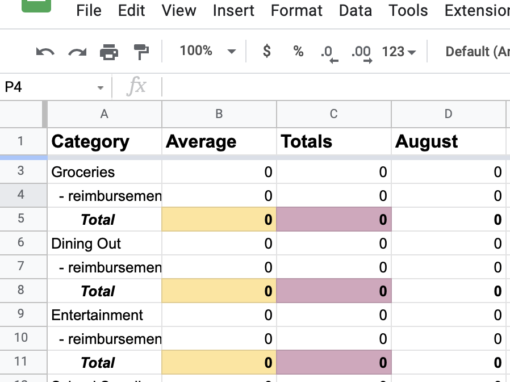This screenshot has height=382, width=510.
Task: Format as percent with % icon
Action: pos(298,51)
